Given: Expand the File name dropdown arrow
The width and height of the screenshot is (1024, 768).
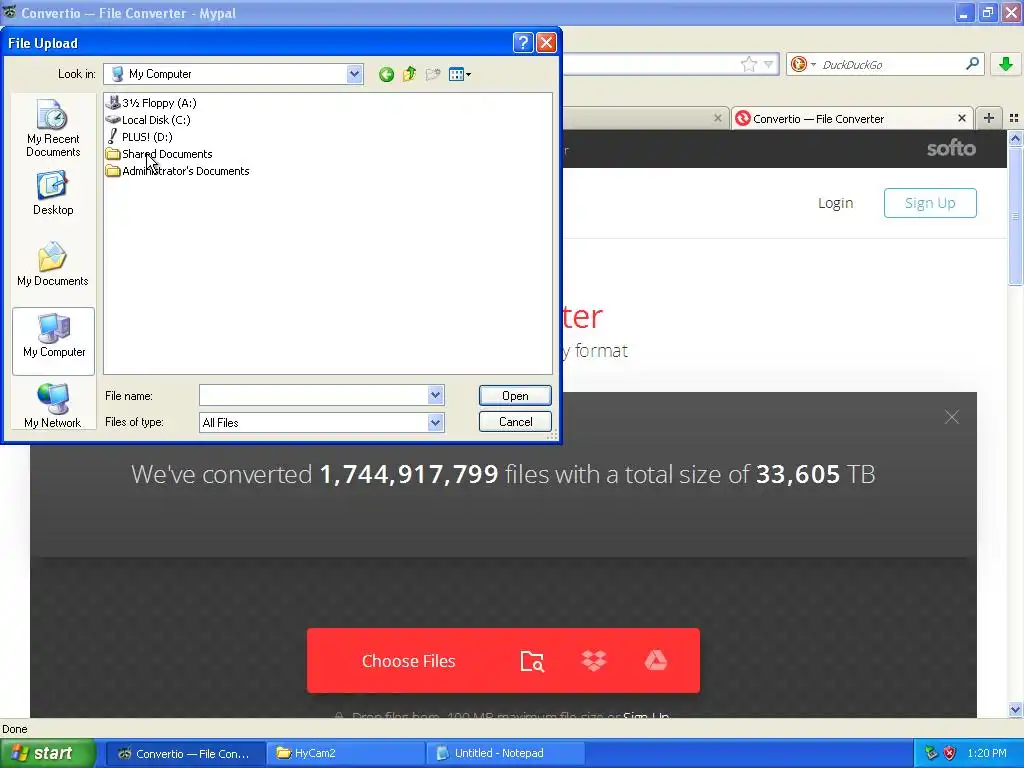Looking at the screenshot, I should 436,395.
